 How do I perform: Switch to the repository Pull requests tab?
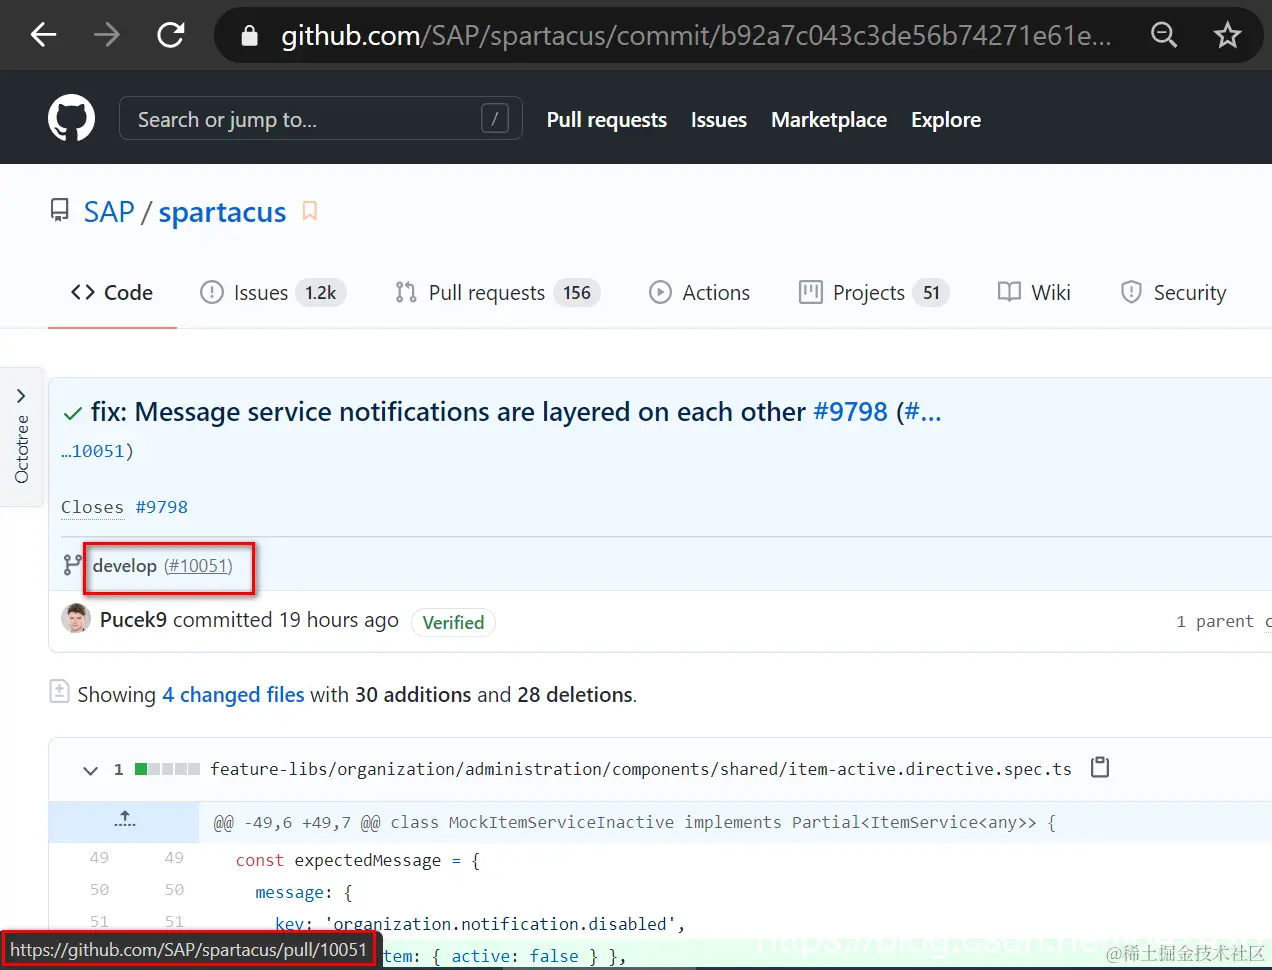(496, 292)
